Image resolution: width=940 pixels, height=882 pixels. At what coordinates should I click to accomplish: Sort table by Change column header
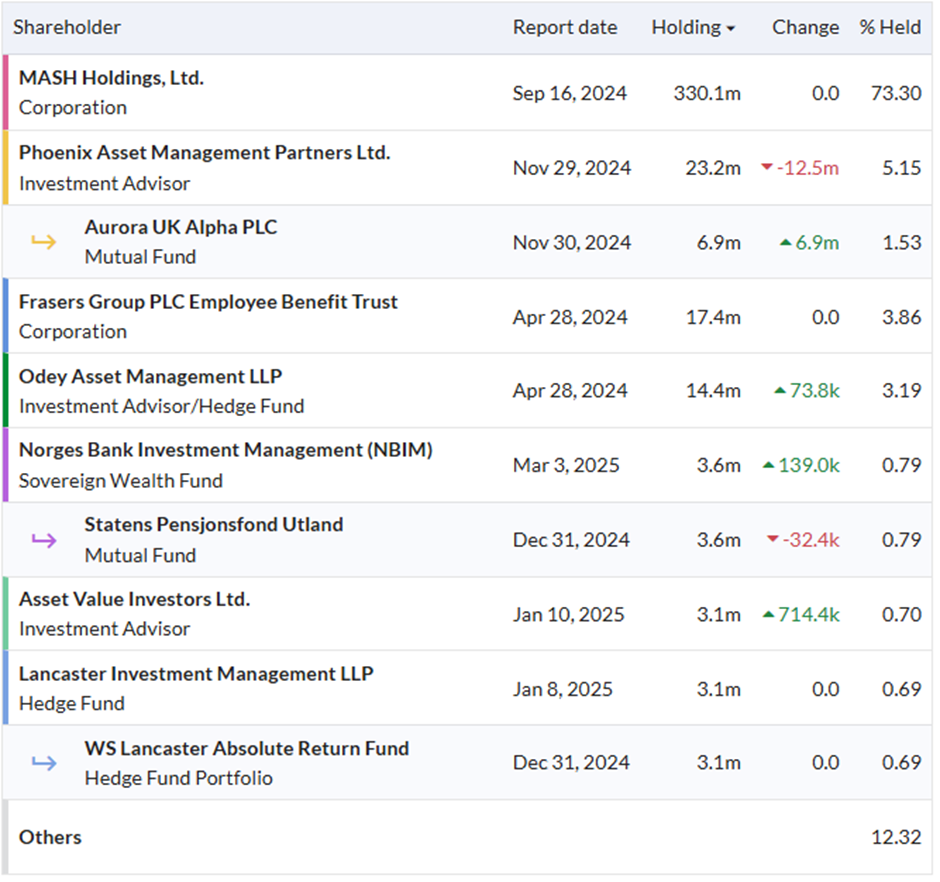click(805, 28)
